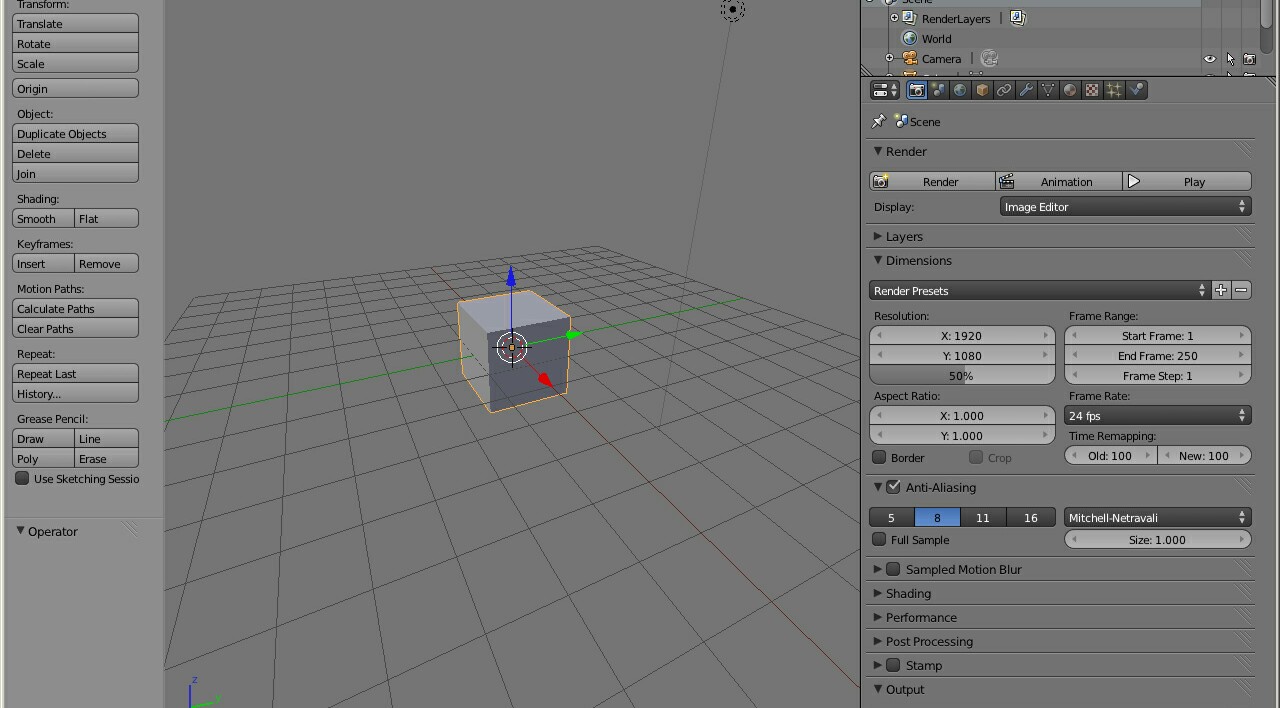Image resolution: width=1280 pixels, height=708 pixels.
Task: Open the Object properties tab (cube icon)
Action: click(x=982, y=90)
